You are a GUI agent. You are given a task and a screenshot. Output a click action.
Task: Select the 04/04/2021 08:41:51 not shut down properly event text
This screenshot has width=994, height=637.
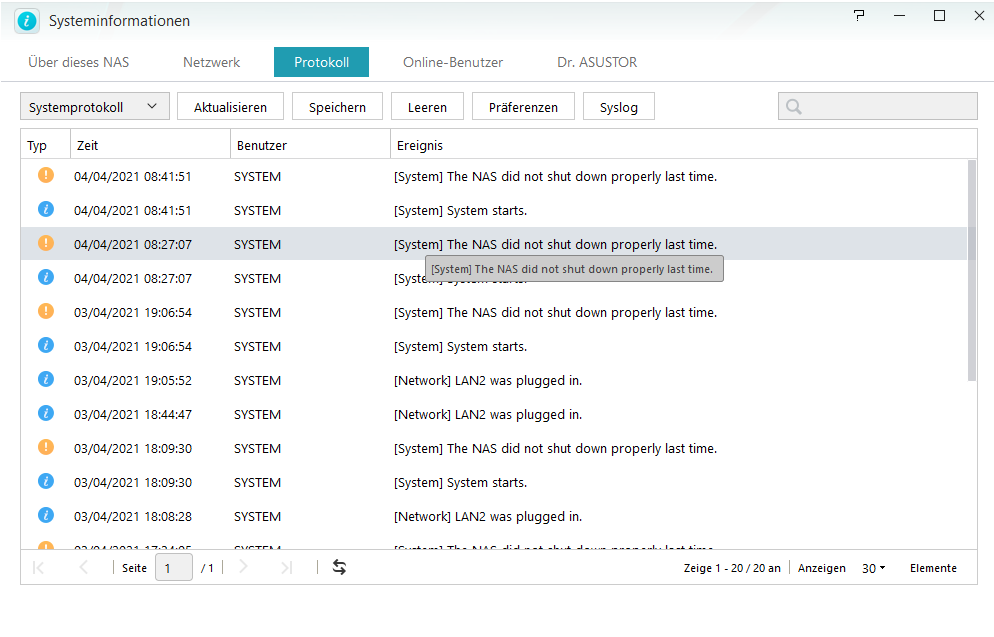point(555,176)
